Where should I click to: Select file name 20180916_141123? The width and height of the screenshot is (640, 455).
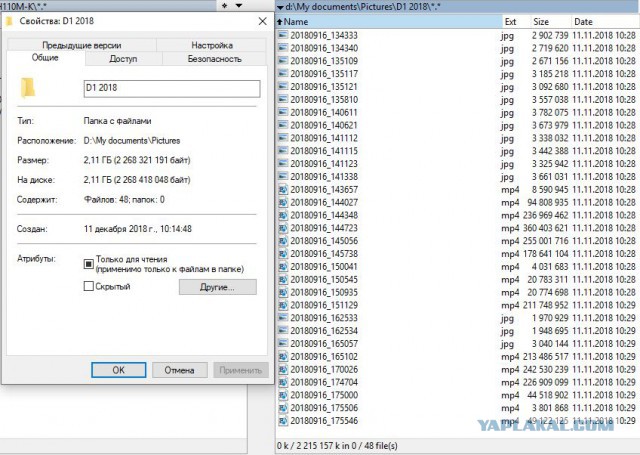tap(324, 164)
